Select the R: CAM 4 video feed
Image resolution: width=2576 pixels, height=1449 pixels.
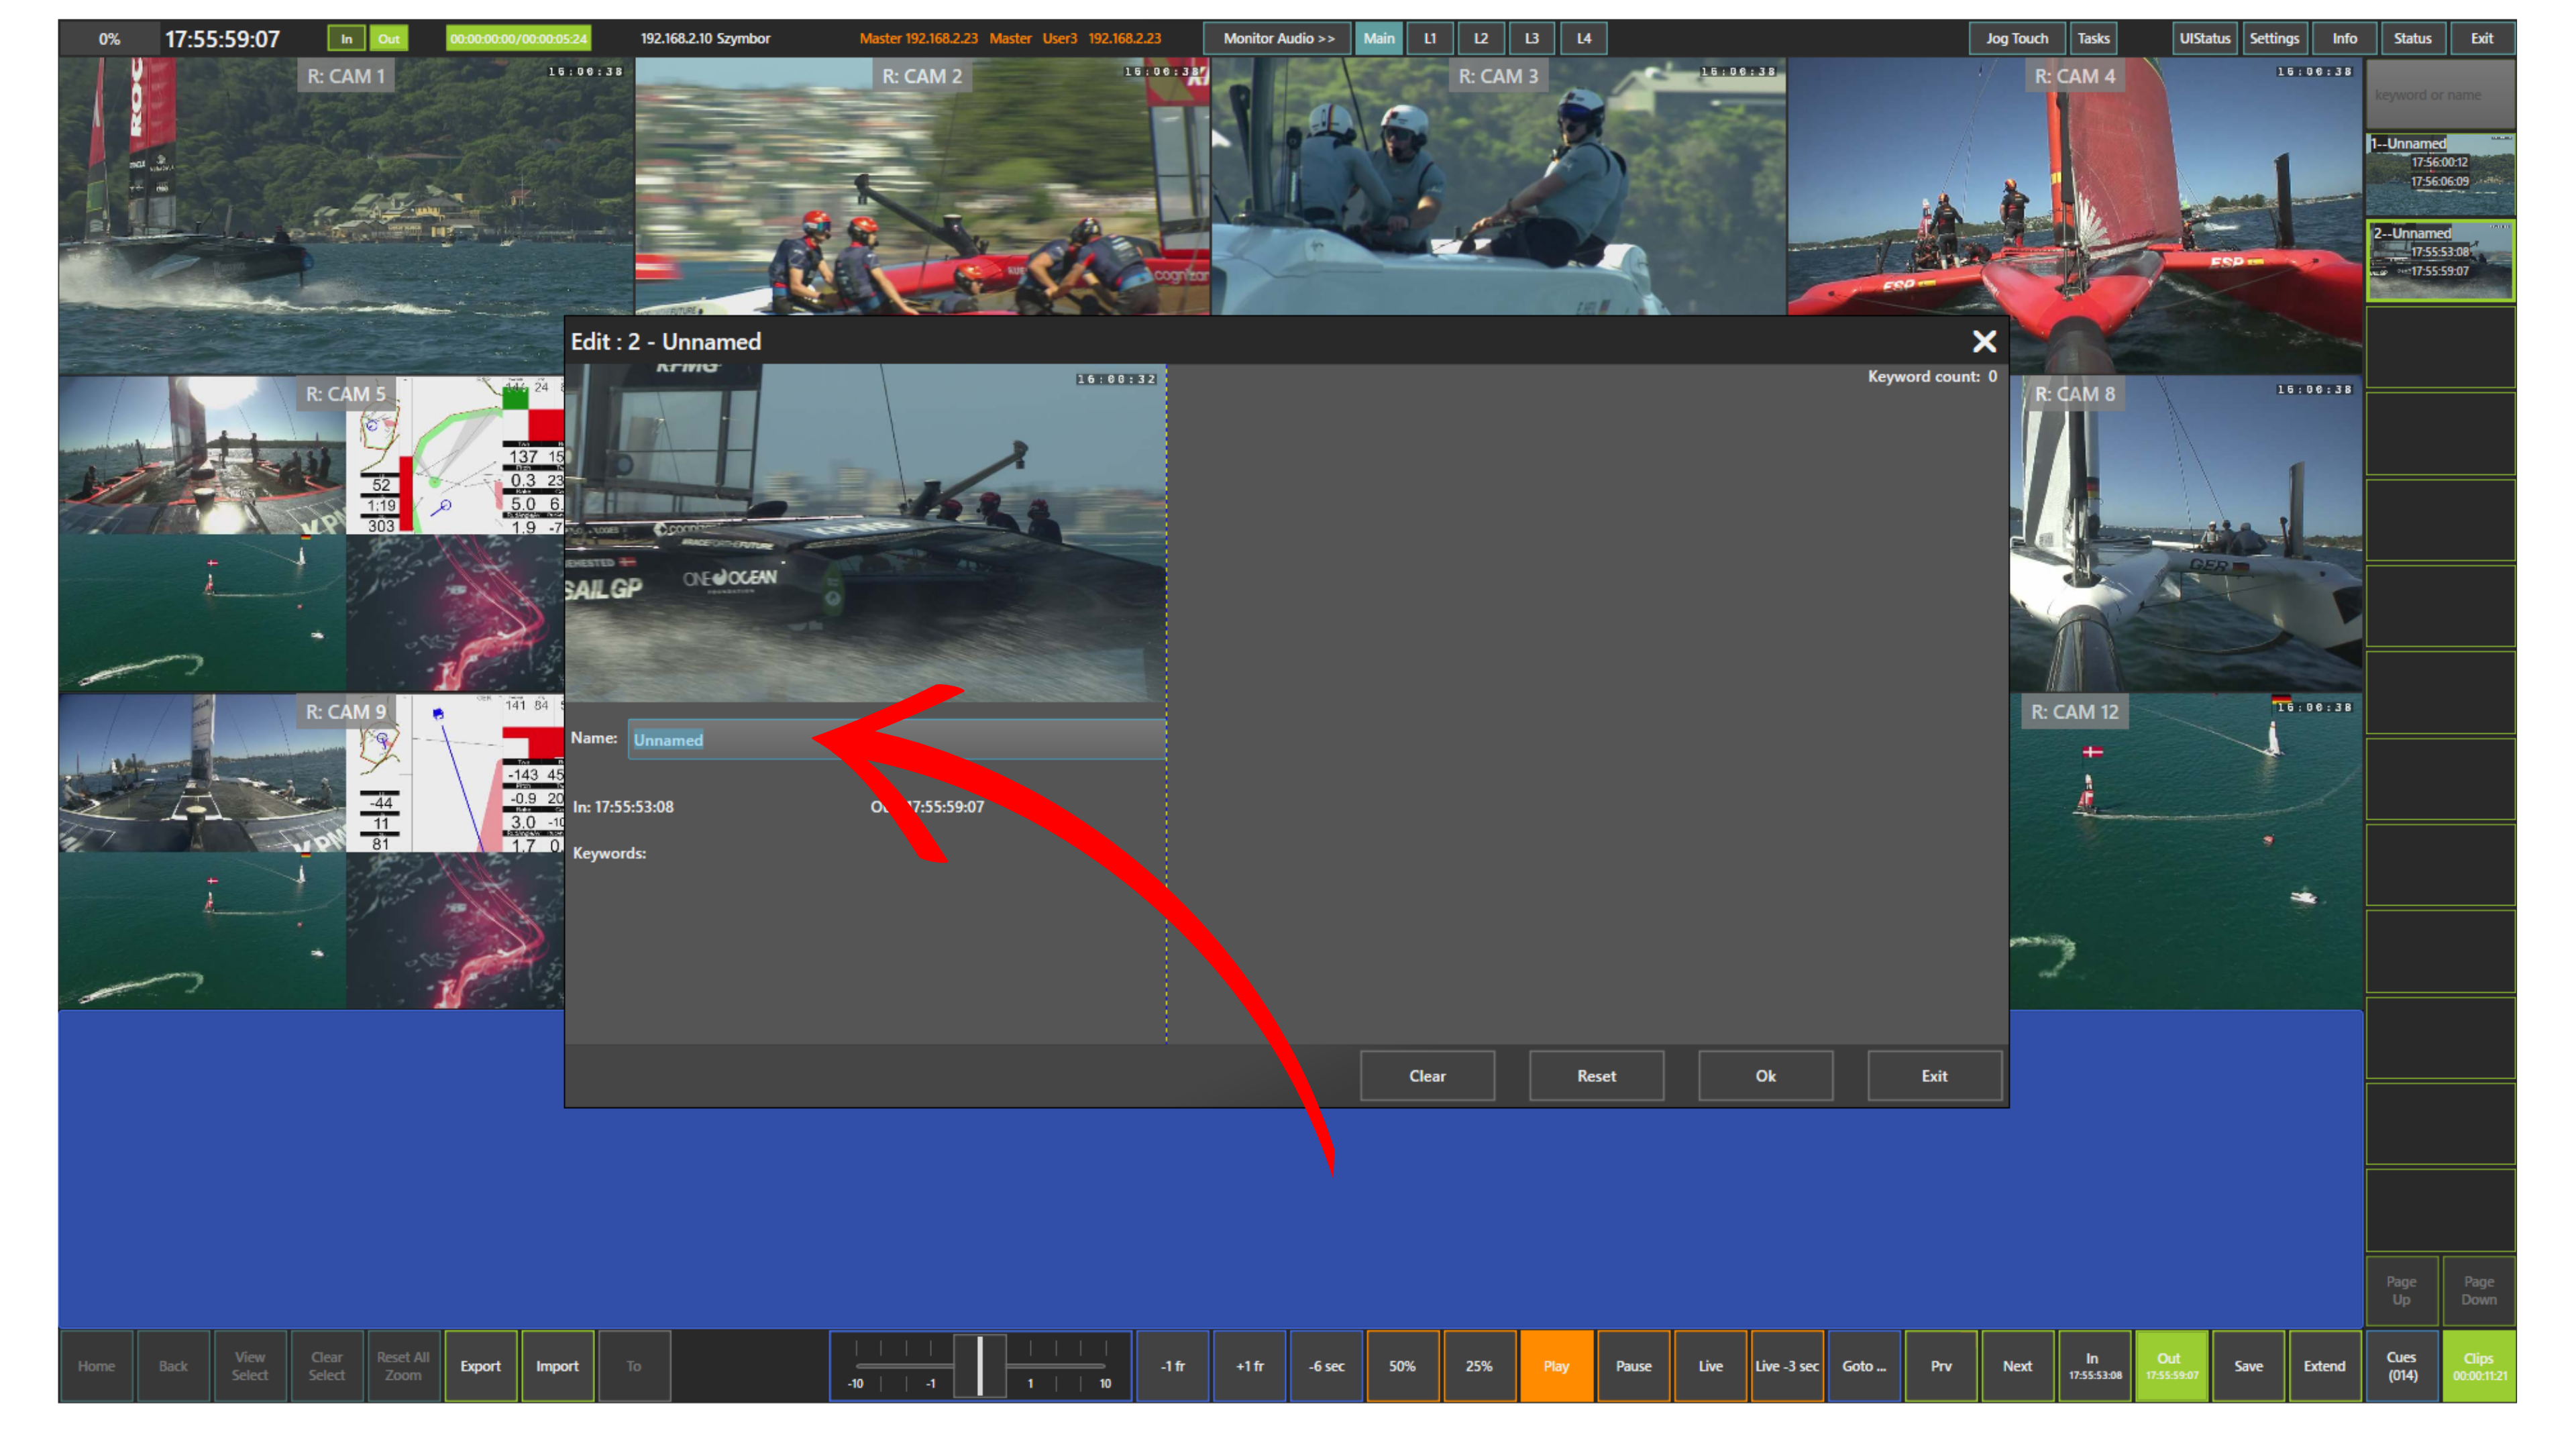tap(2075, 215)
